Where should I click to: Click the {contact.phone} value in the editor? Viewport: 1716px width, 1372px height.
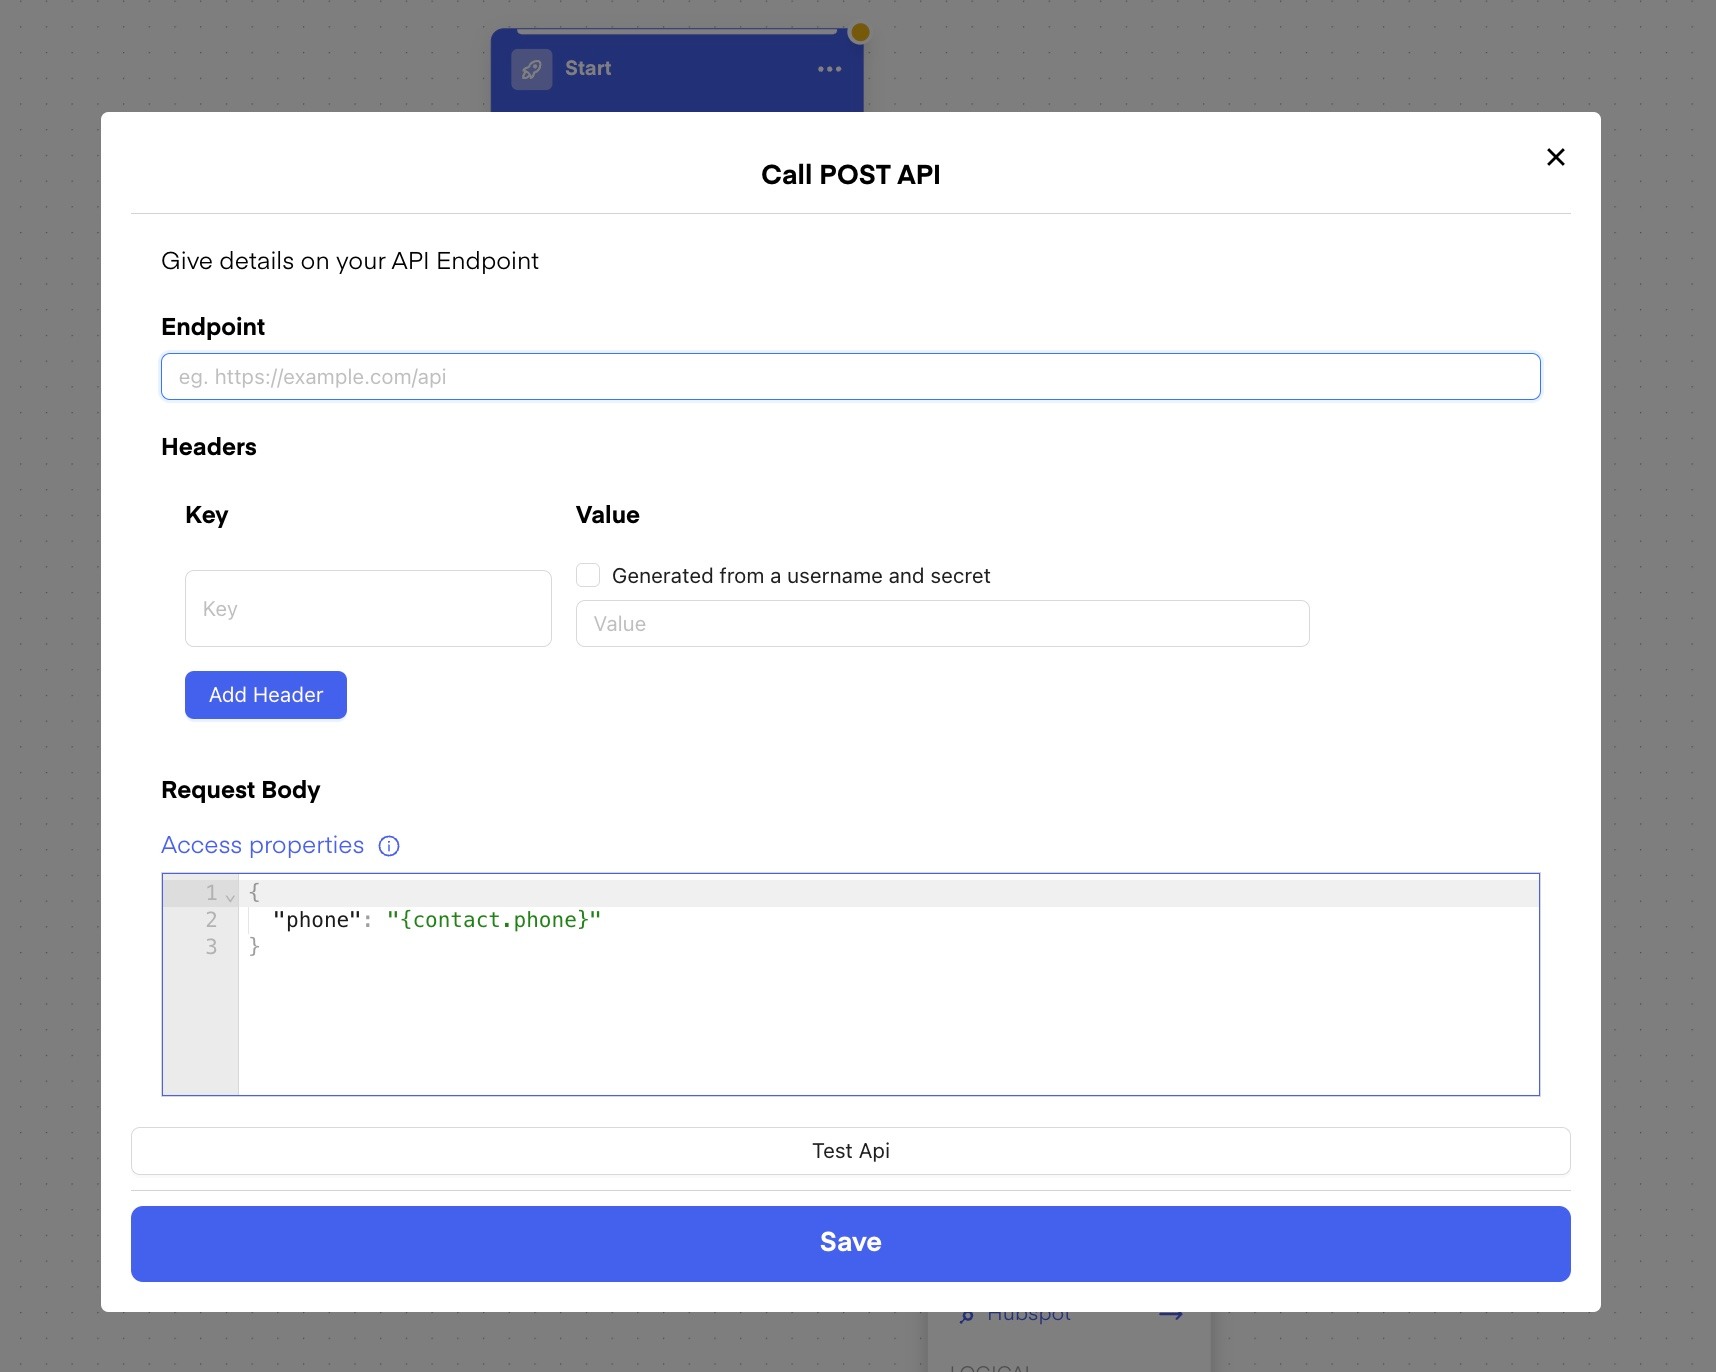click(x=494, y=920)
